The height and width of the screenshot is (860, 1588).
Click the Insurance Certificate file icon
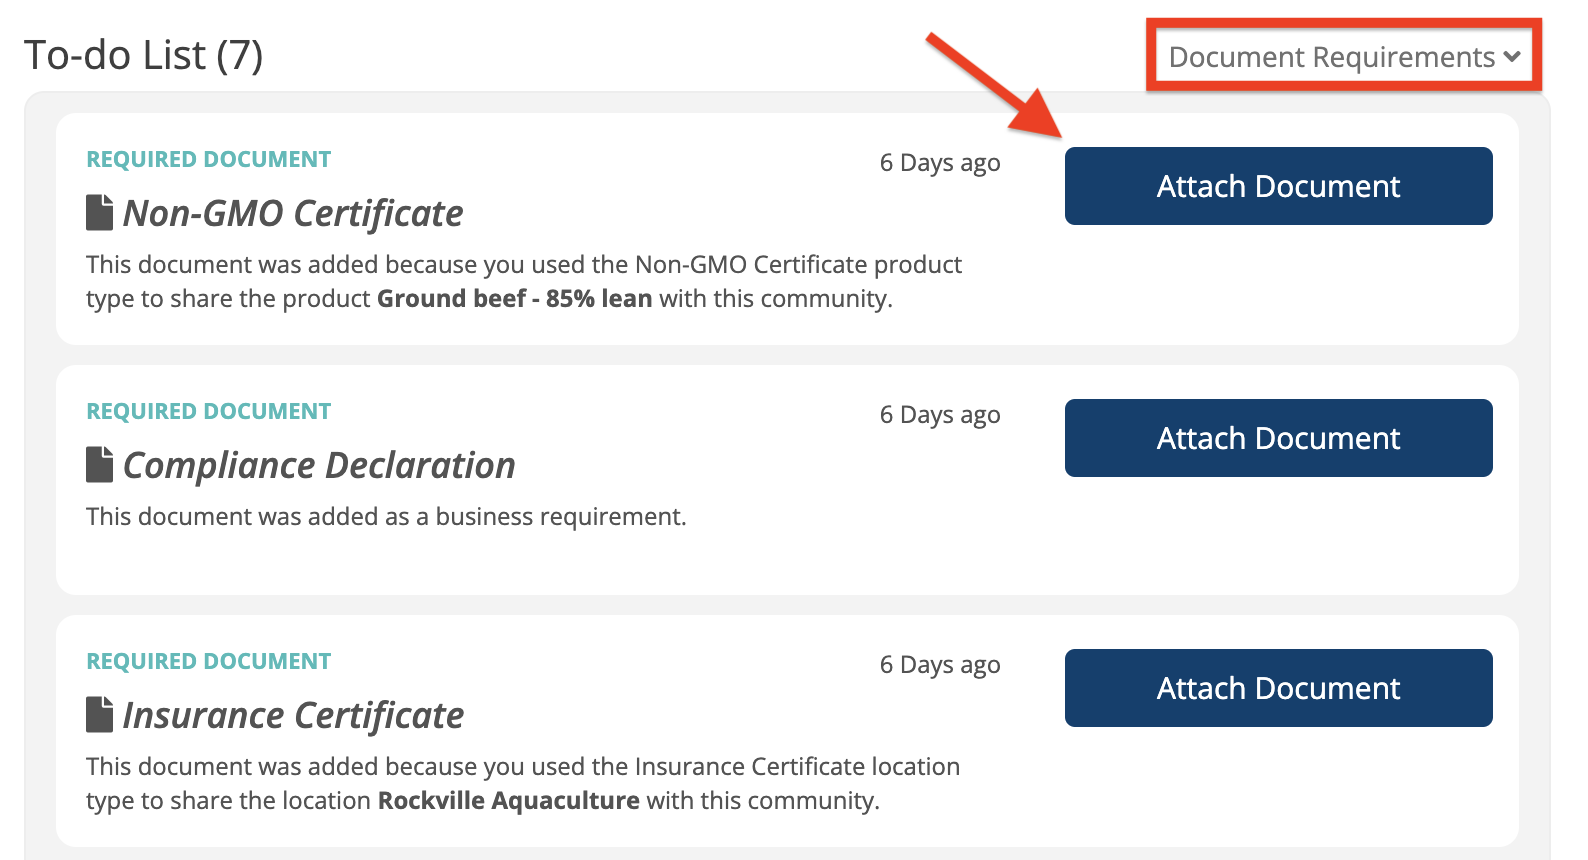pos(99,714)
